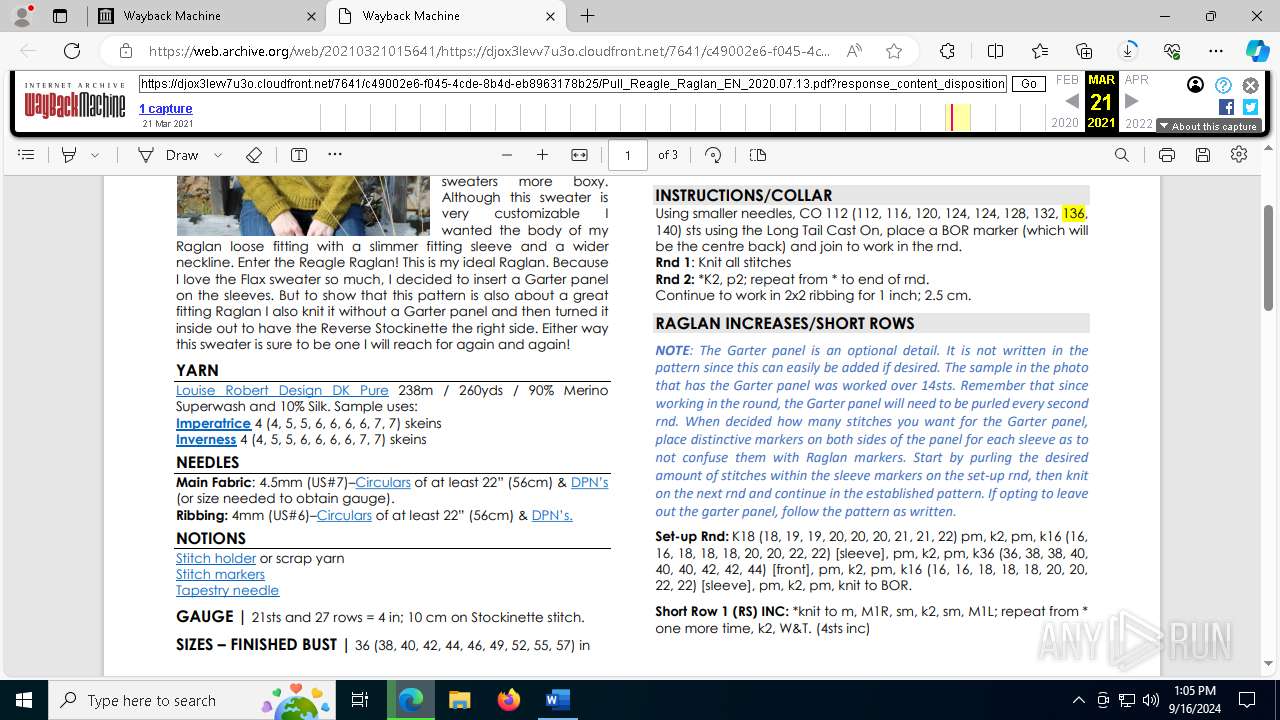Click the Wayback Machine logo
The height and width of the screenshot is (720, 1280).
(75, 101)
